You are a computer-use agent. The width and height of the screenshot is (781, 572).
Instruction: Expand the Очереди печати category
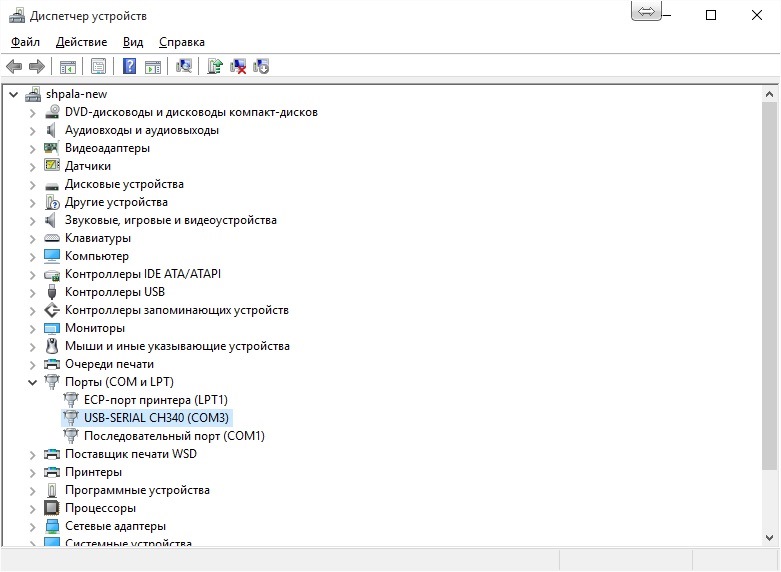pyautogui.click(x=32, y=365)
